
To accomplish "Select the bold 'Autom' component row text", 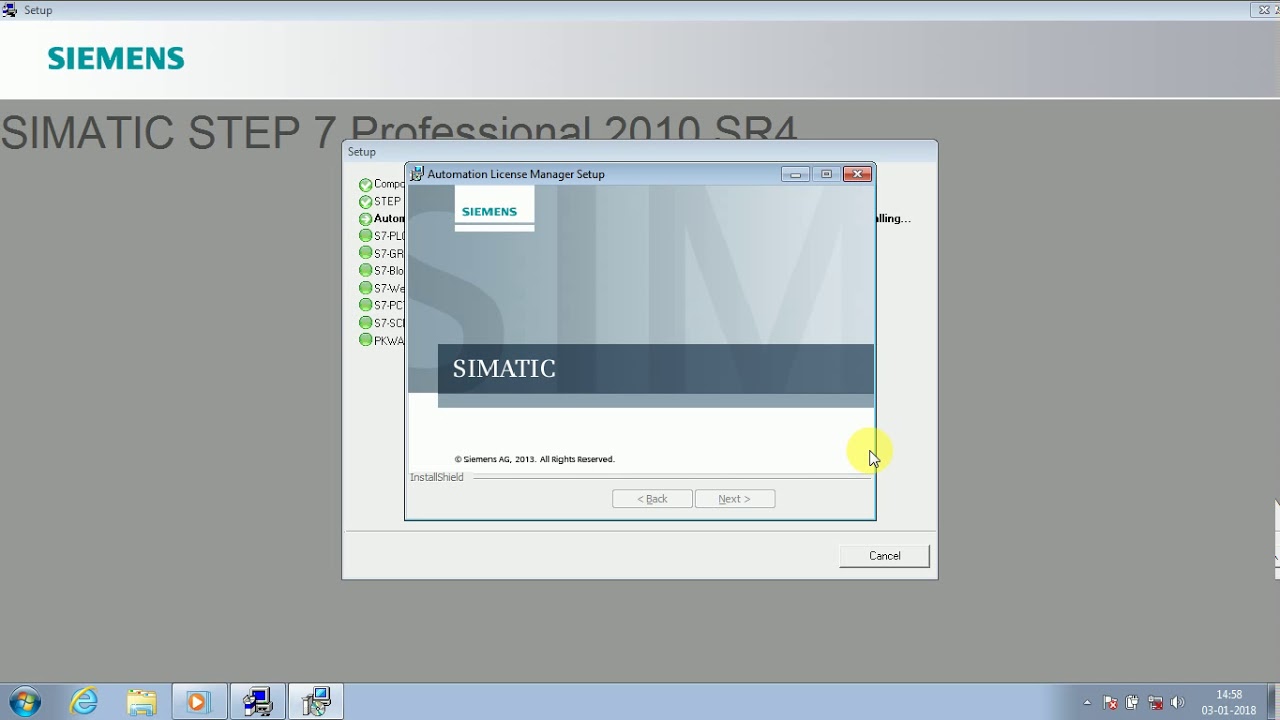I will (x=389, y=219).
